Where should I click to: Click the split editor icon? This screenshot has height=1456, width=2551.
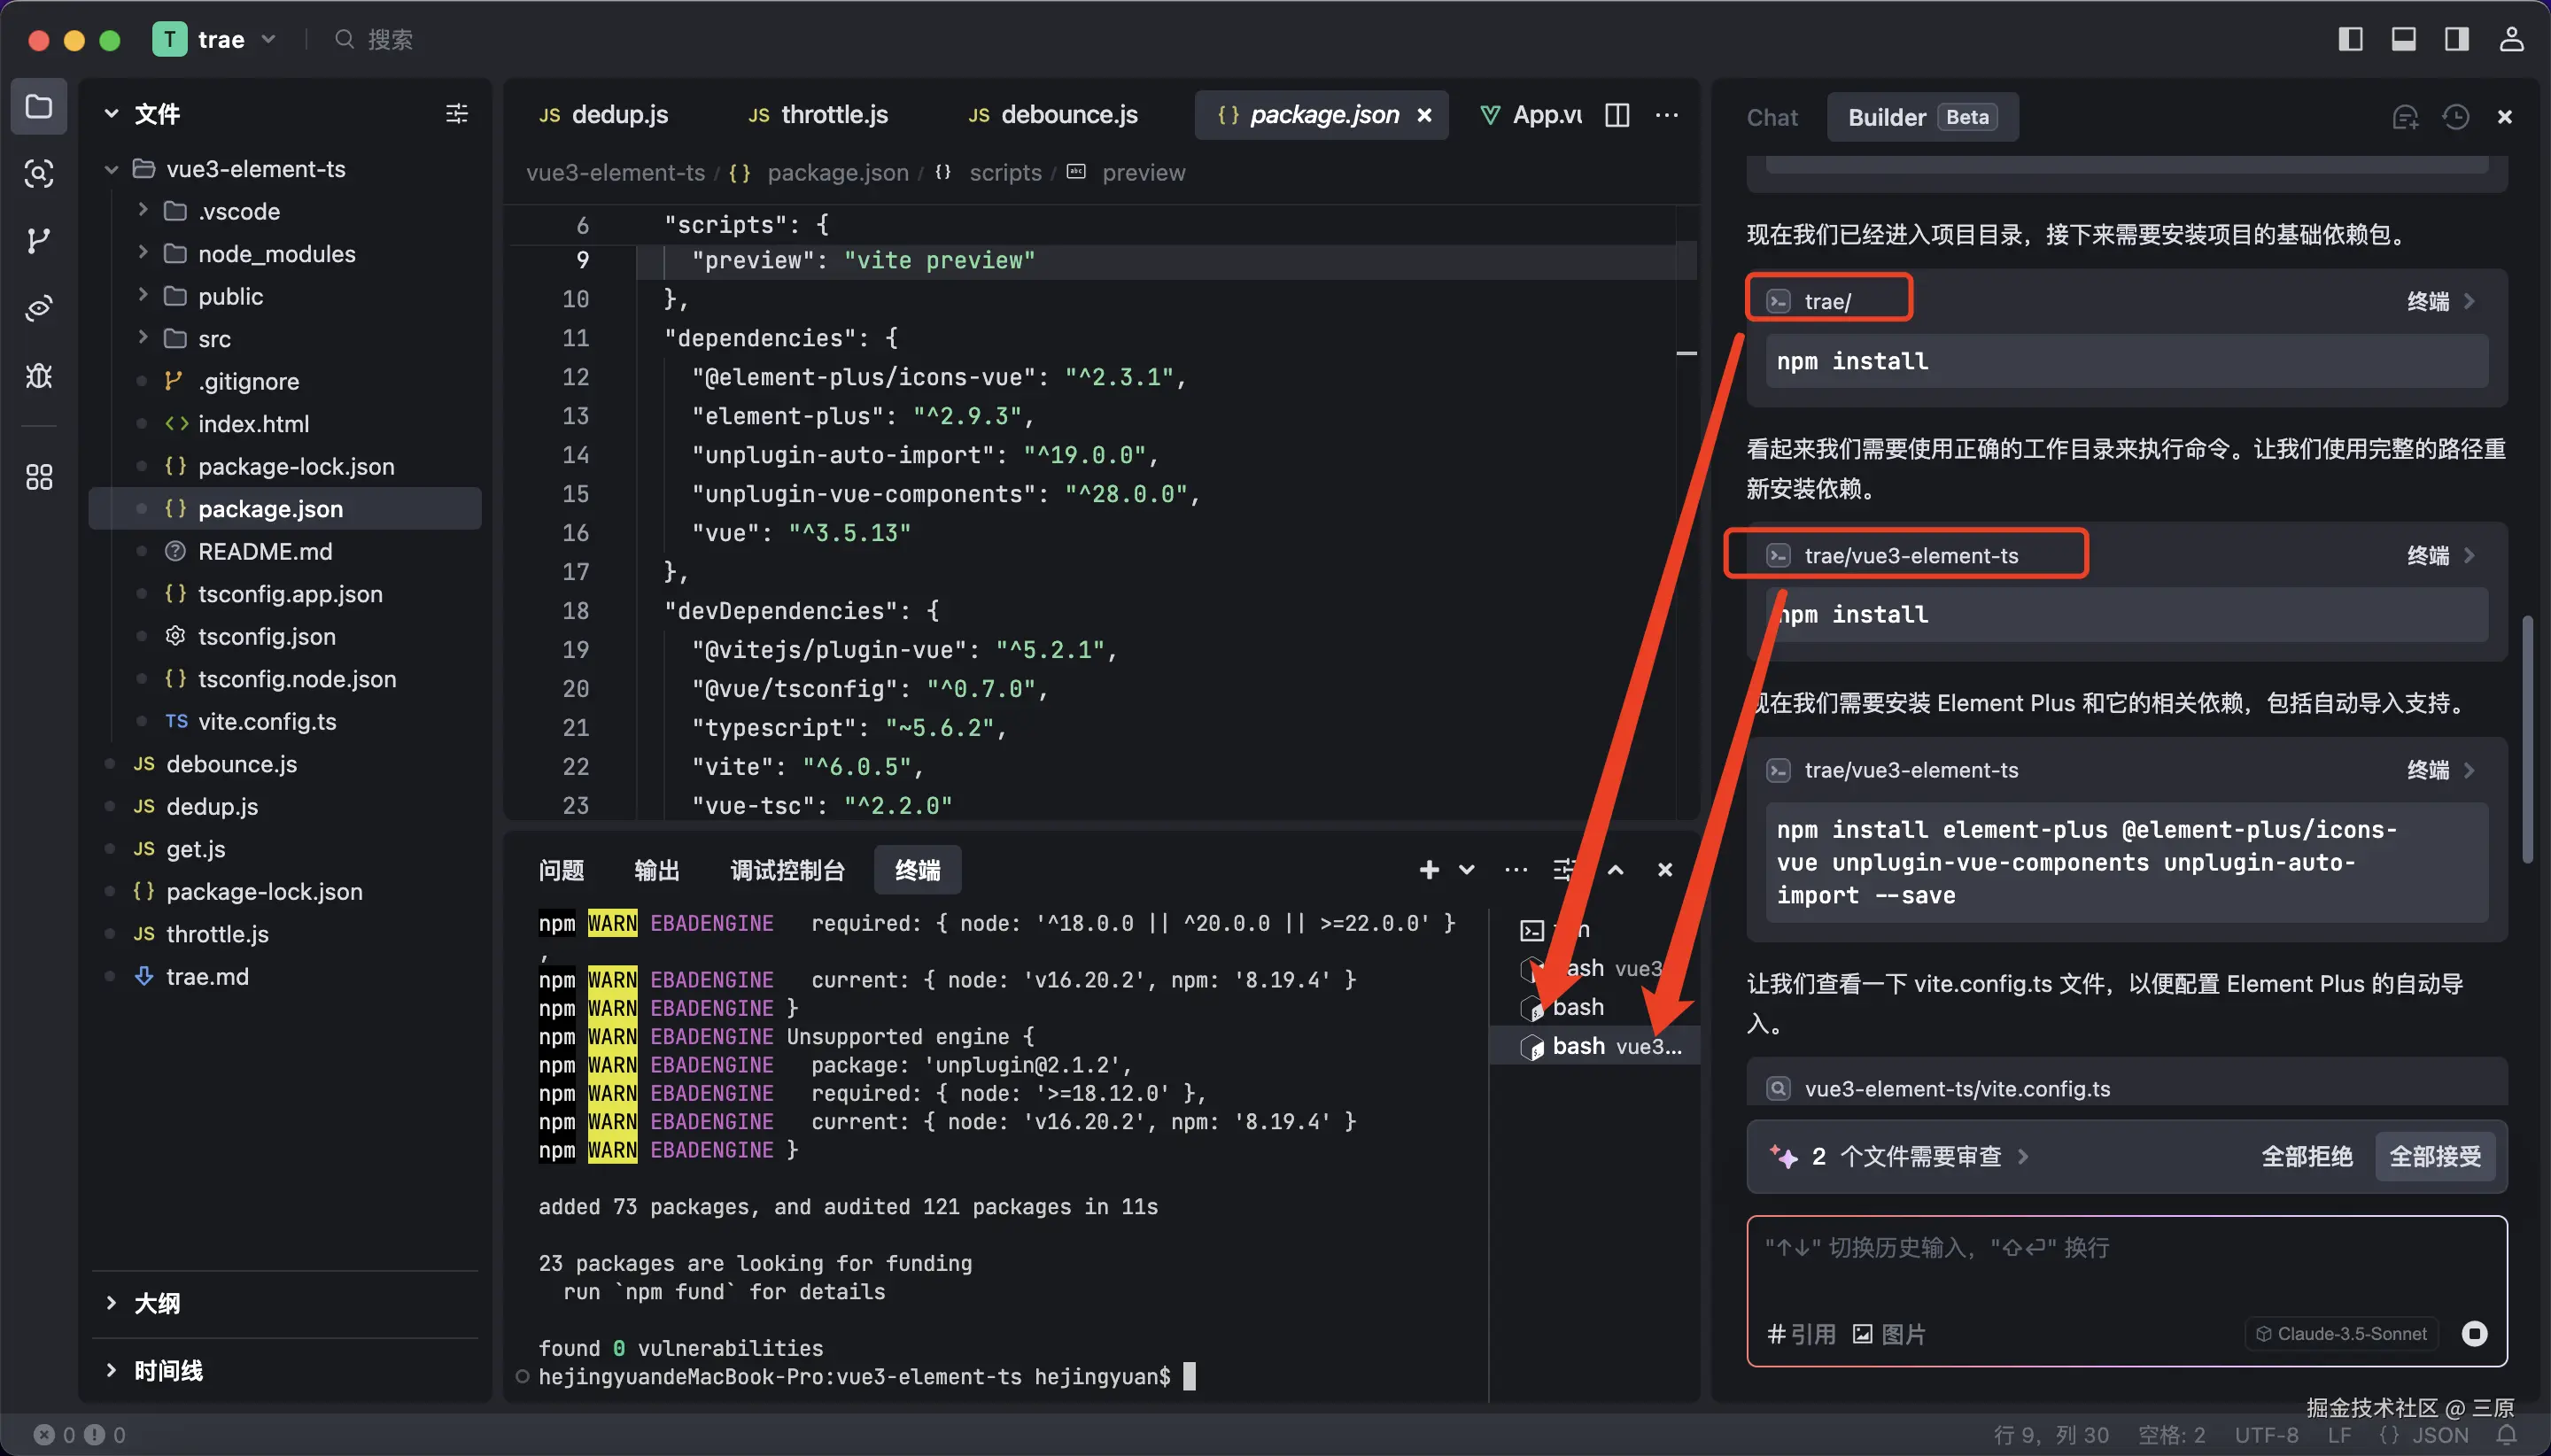pyautogui.click(x=1617, y=115)
